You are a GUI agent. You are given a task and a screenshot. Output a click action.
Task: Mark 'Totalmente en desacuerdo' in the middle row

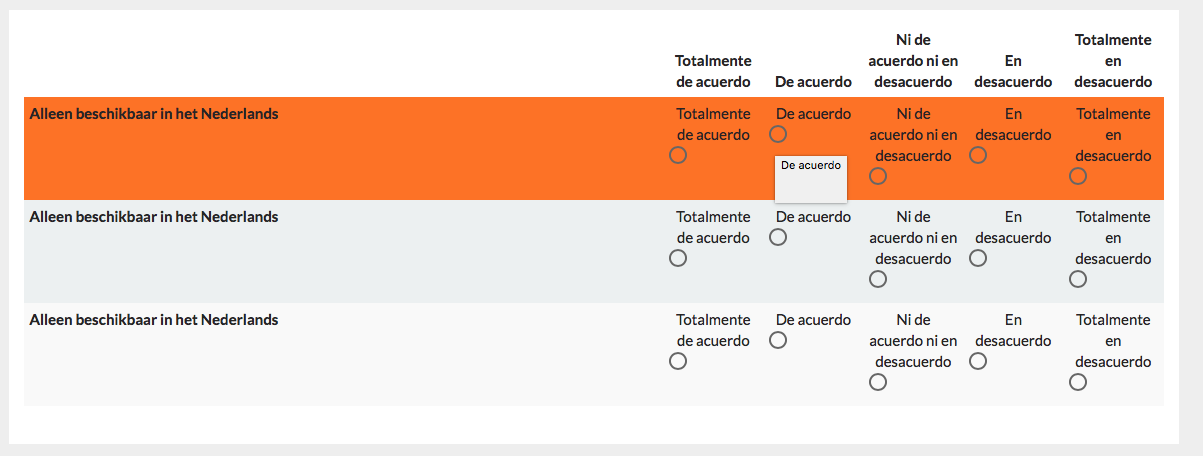pyautogui.click(x=1078, y=279)
